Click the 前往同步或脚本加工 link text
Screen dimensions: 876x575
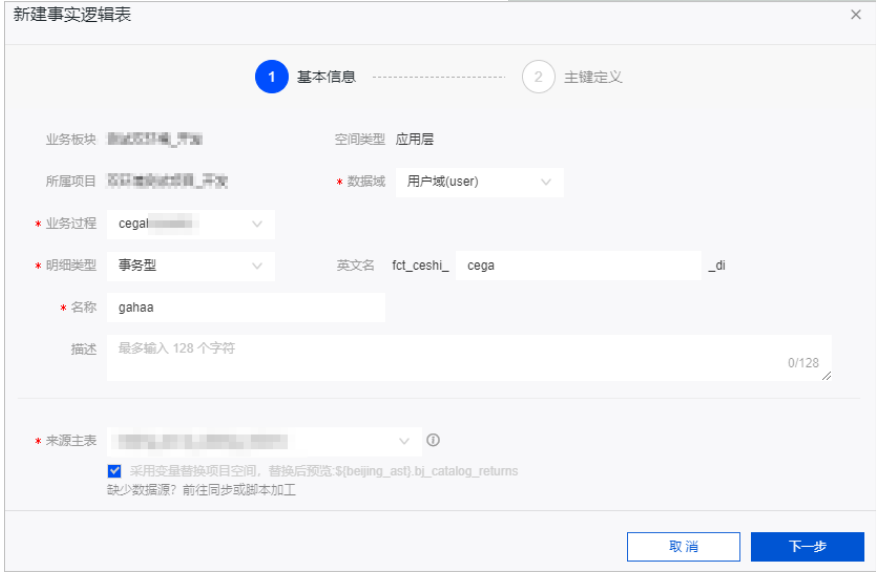pos(239,490)
